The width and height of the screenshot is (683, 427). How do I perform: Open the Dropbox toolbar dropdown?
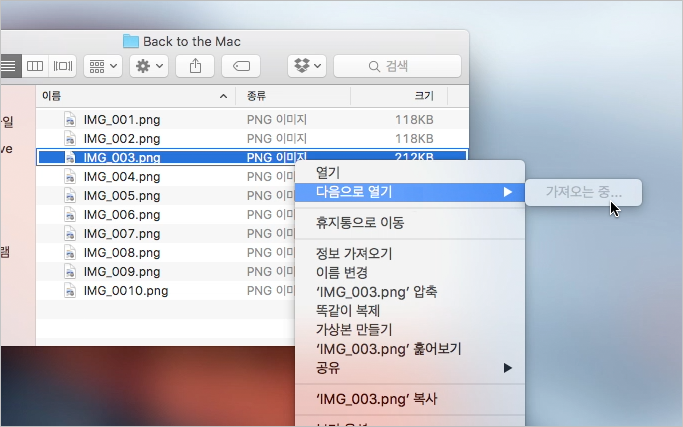[x=307, y=66]
